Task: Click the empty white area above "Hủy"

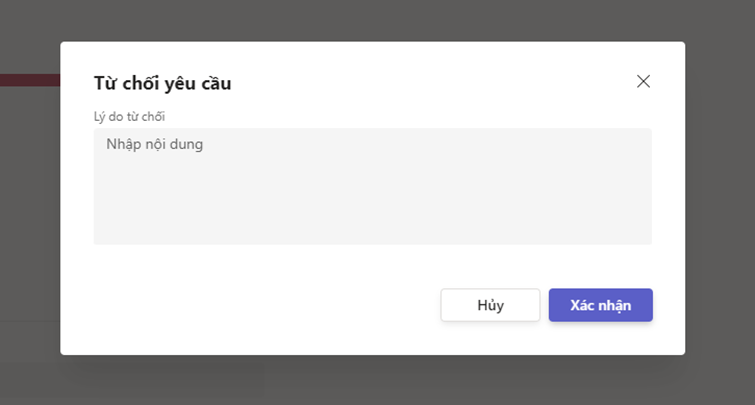Action: point(490,266)
